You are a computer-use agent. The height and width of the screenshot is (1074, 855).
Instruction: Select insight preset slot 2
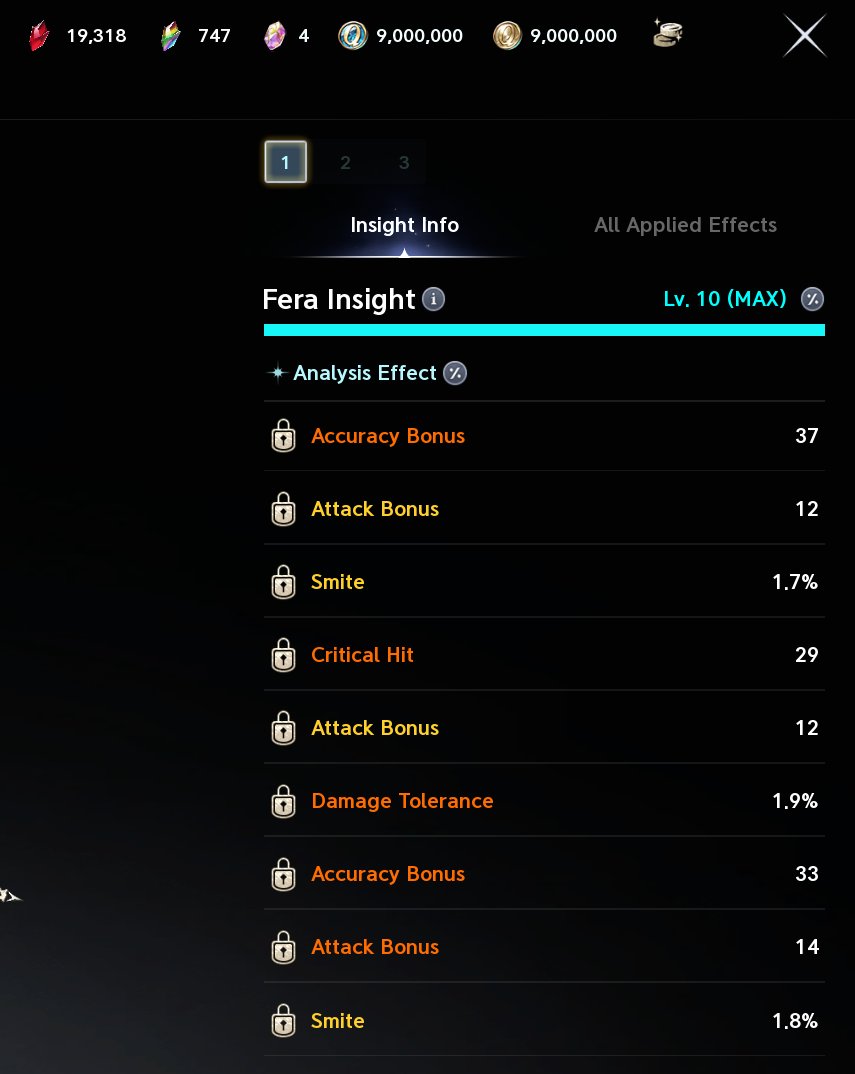pyautogui.click(x=345, y=162)
